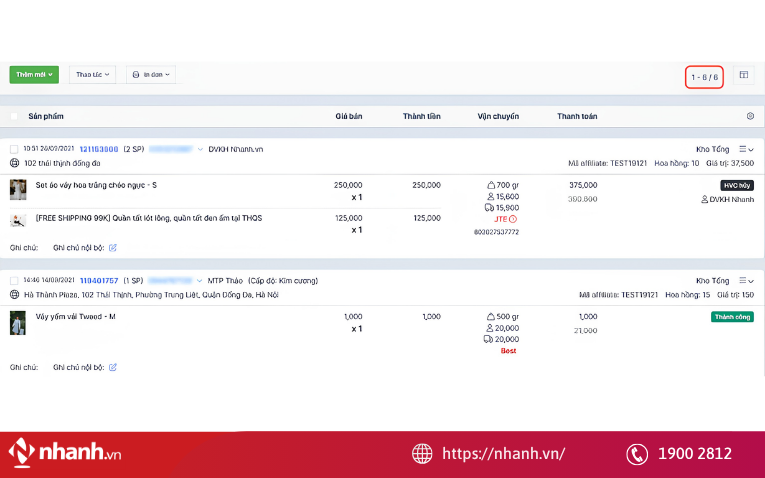
Task: Click the Sản phẩm column header
Action: [x=46, y=116]
